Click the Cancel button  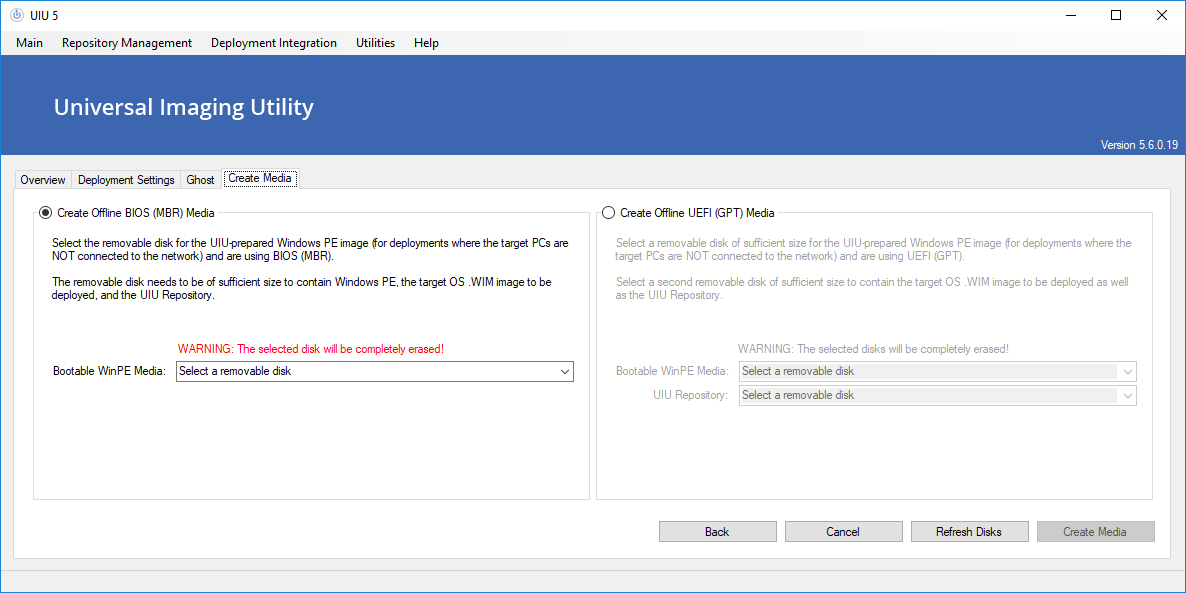[x=843, y=532]
